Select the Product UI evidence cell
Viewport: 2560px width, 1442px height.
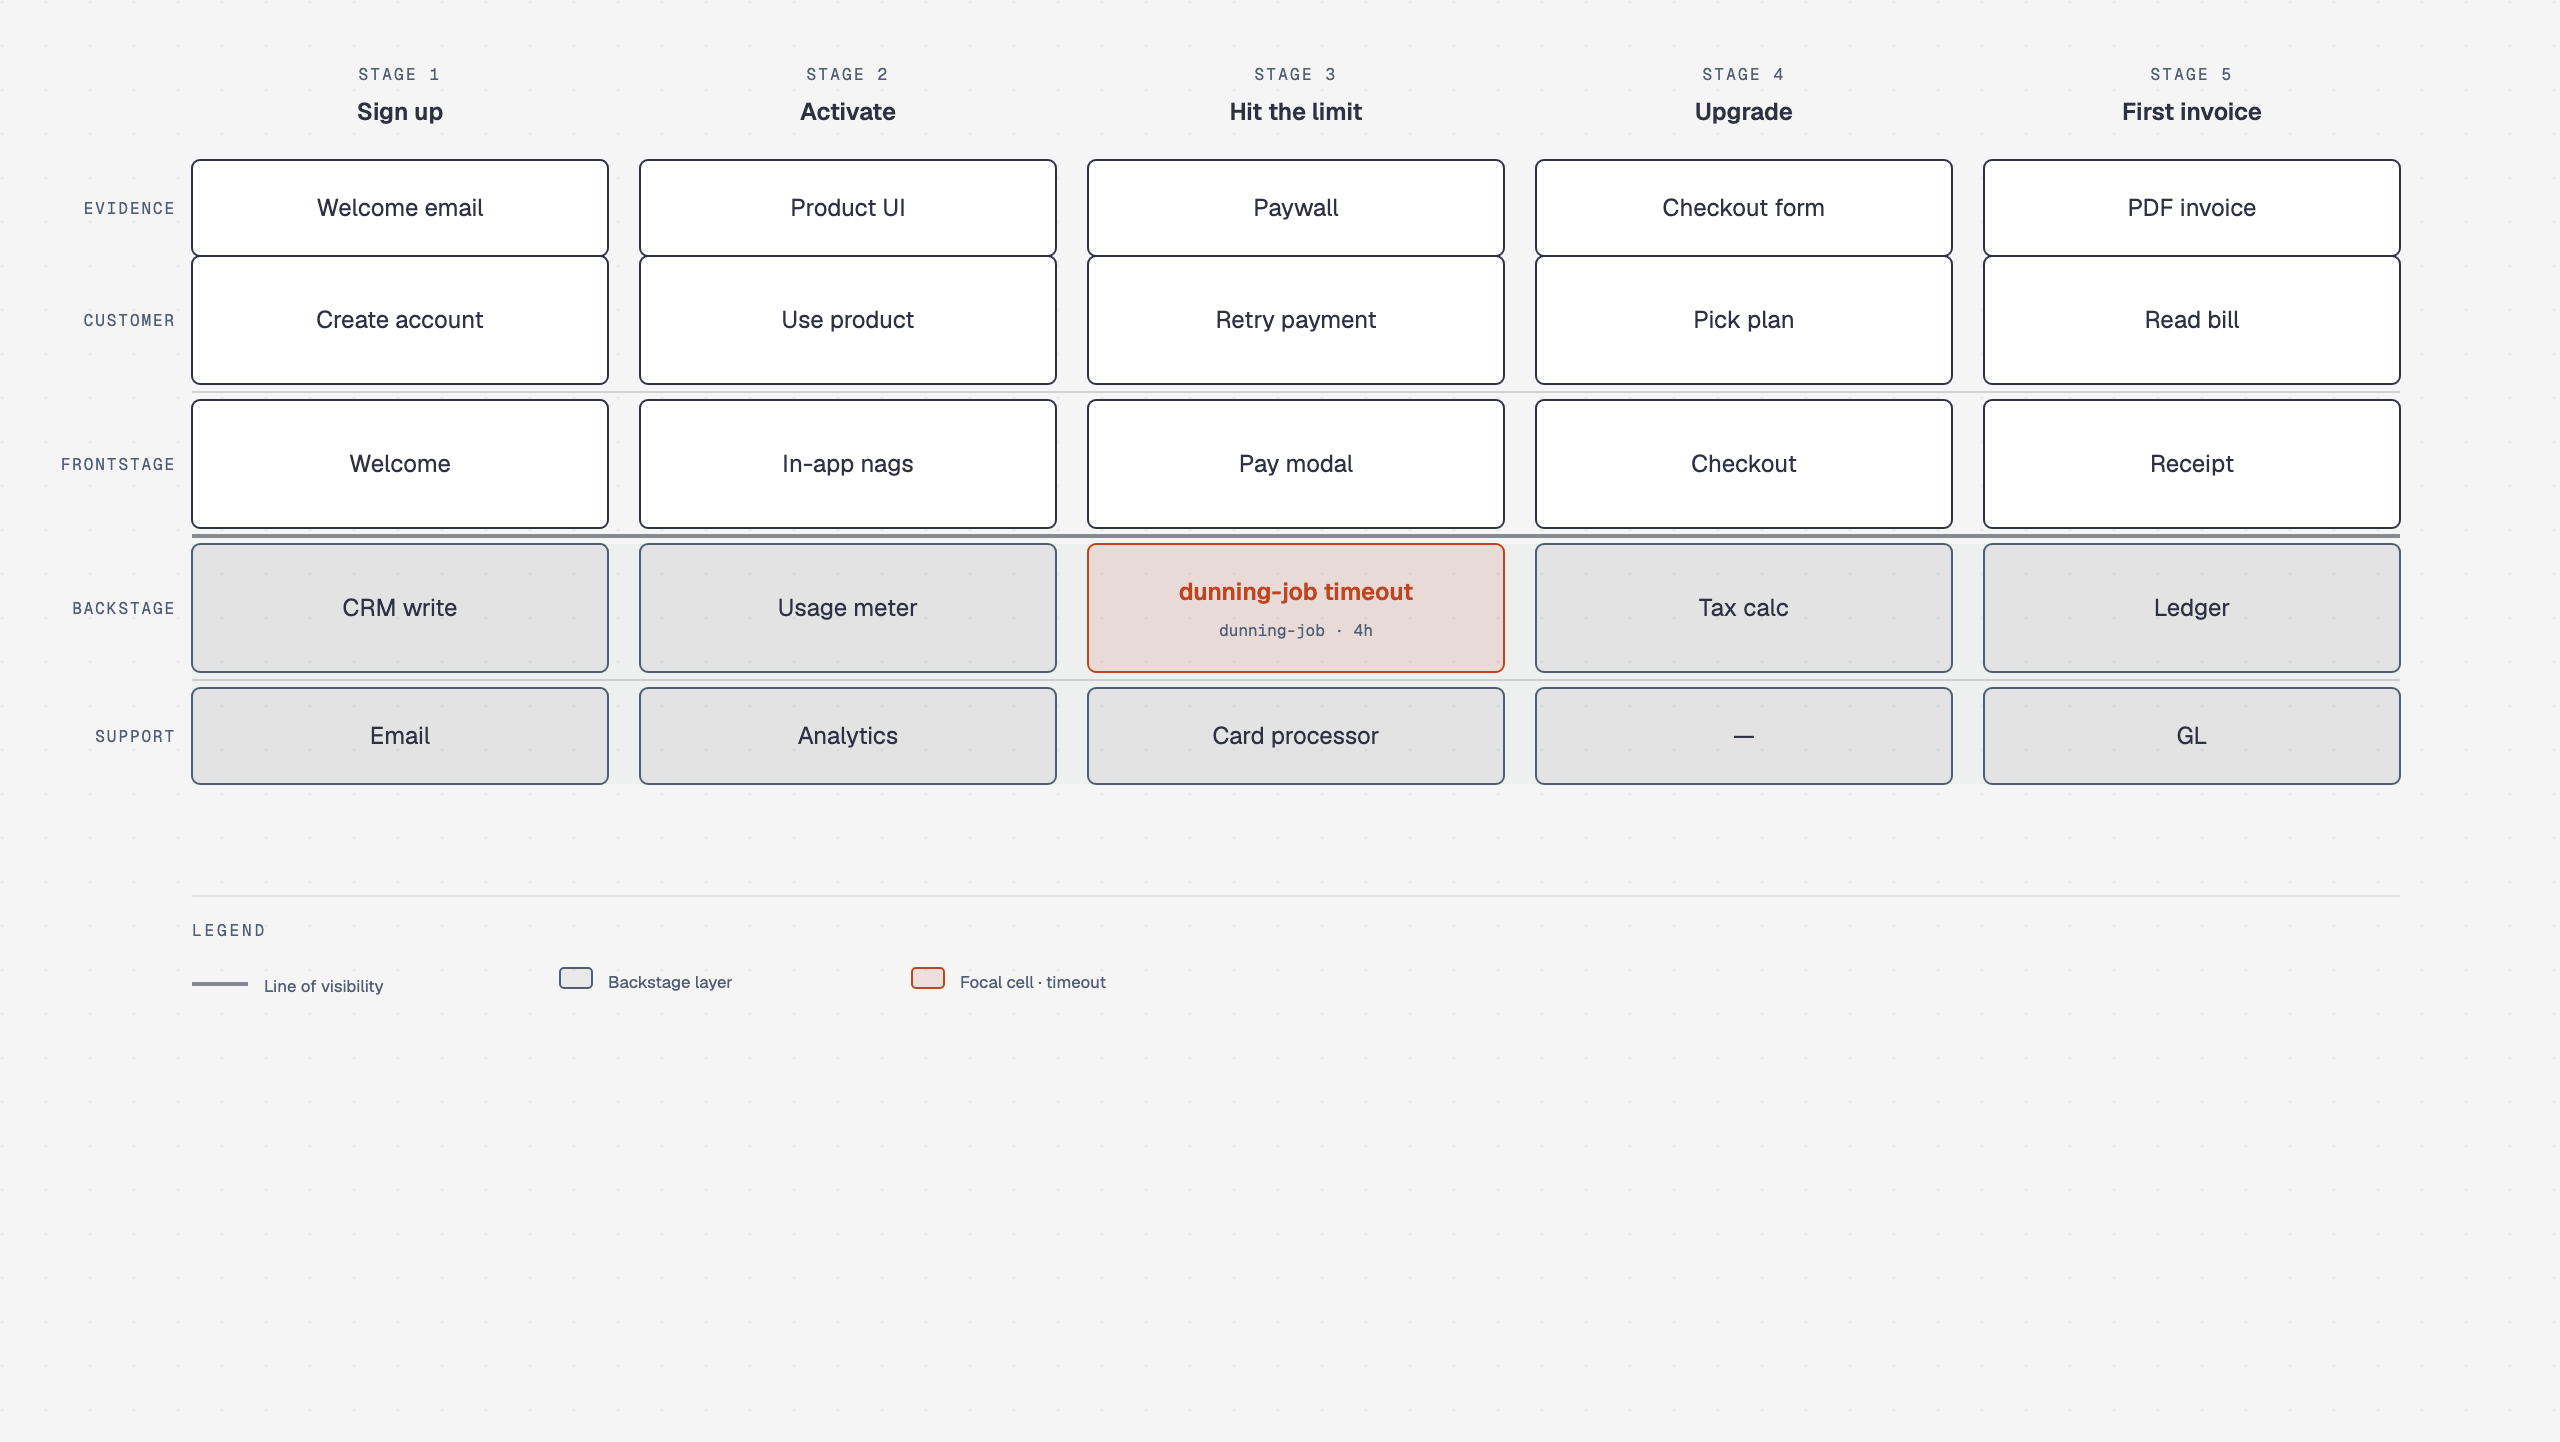click(x=848, y=208)
